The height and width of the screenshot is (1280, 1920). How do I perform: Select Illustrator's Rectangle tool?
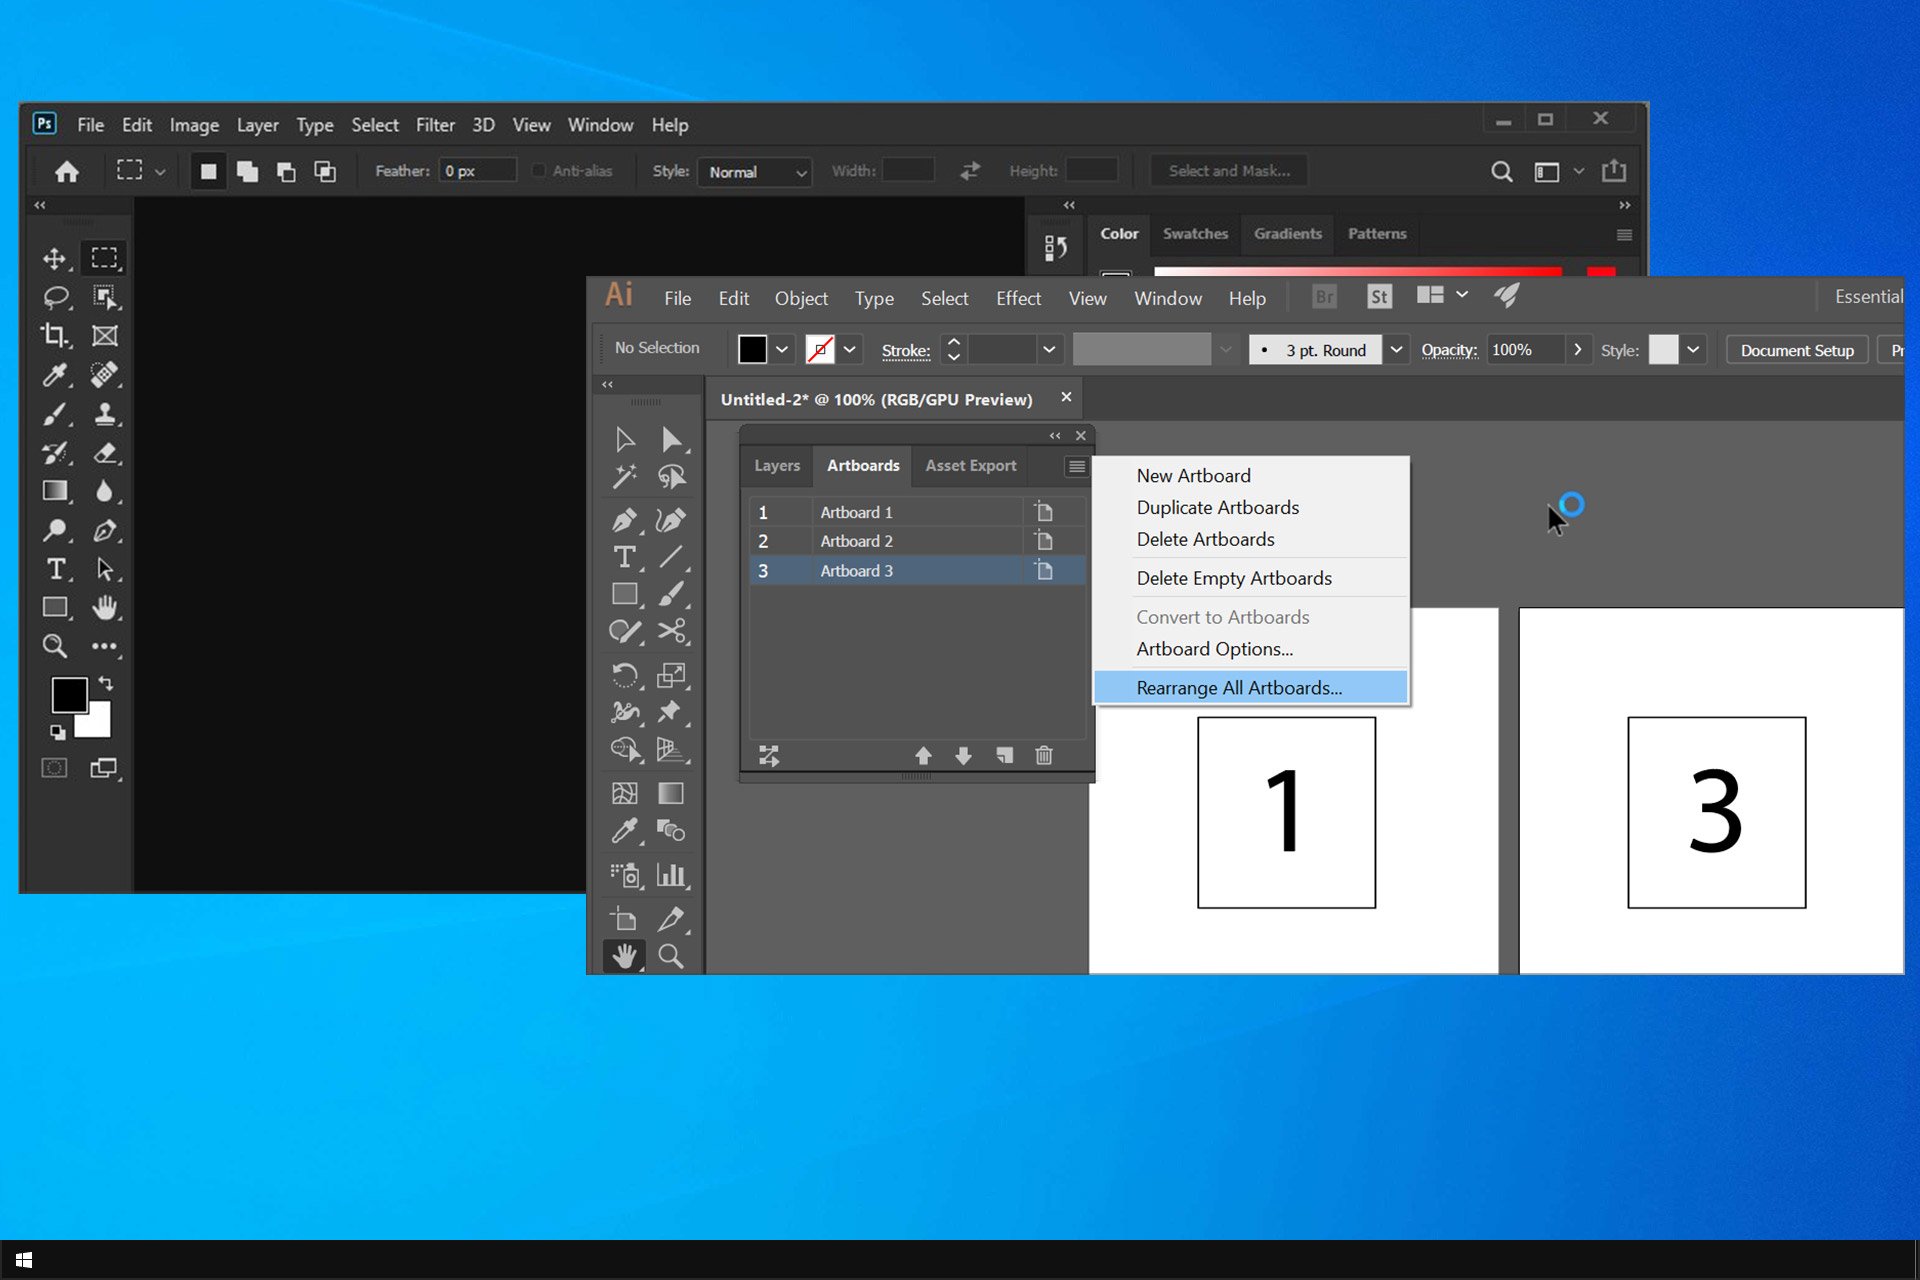625,594
